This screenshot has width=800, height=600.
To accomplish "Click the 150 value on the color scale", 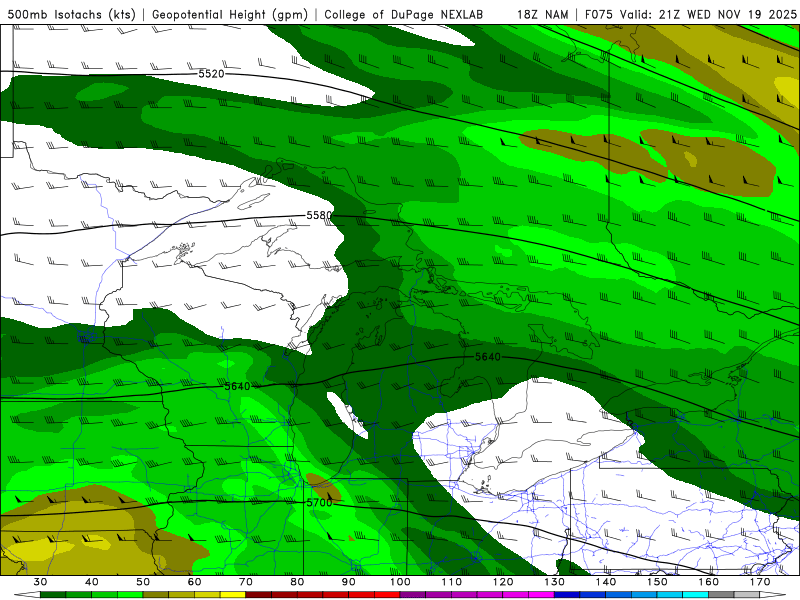I will pyautogui.click(x=657, y=582).
